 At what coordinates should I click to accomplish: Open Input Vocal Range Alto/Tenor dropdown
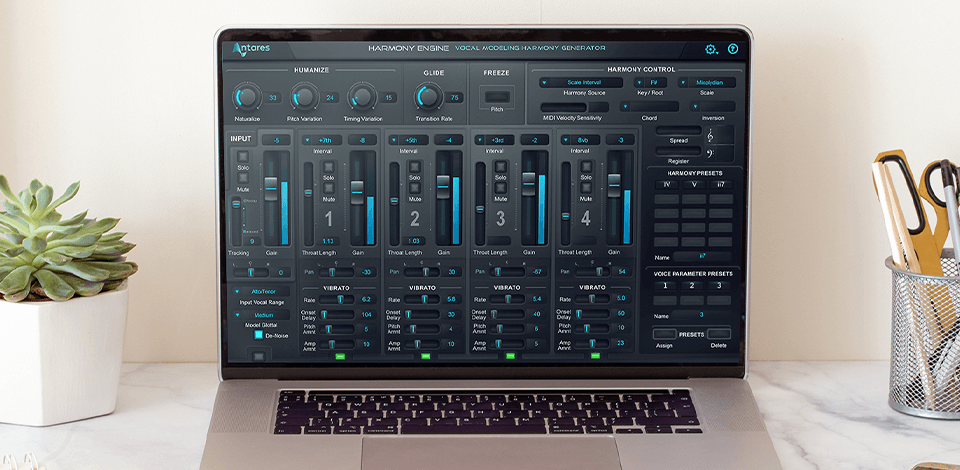[261, 291]
